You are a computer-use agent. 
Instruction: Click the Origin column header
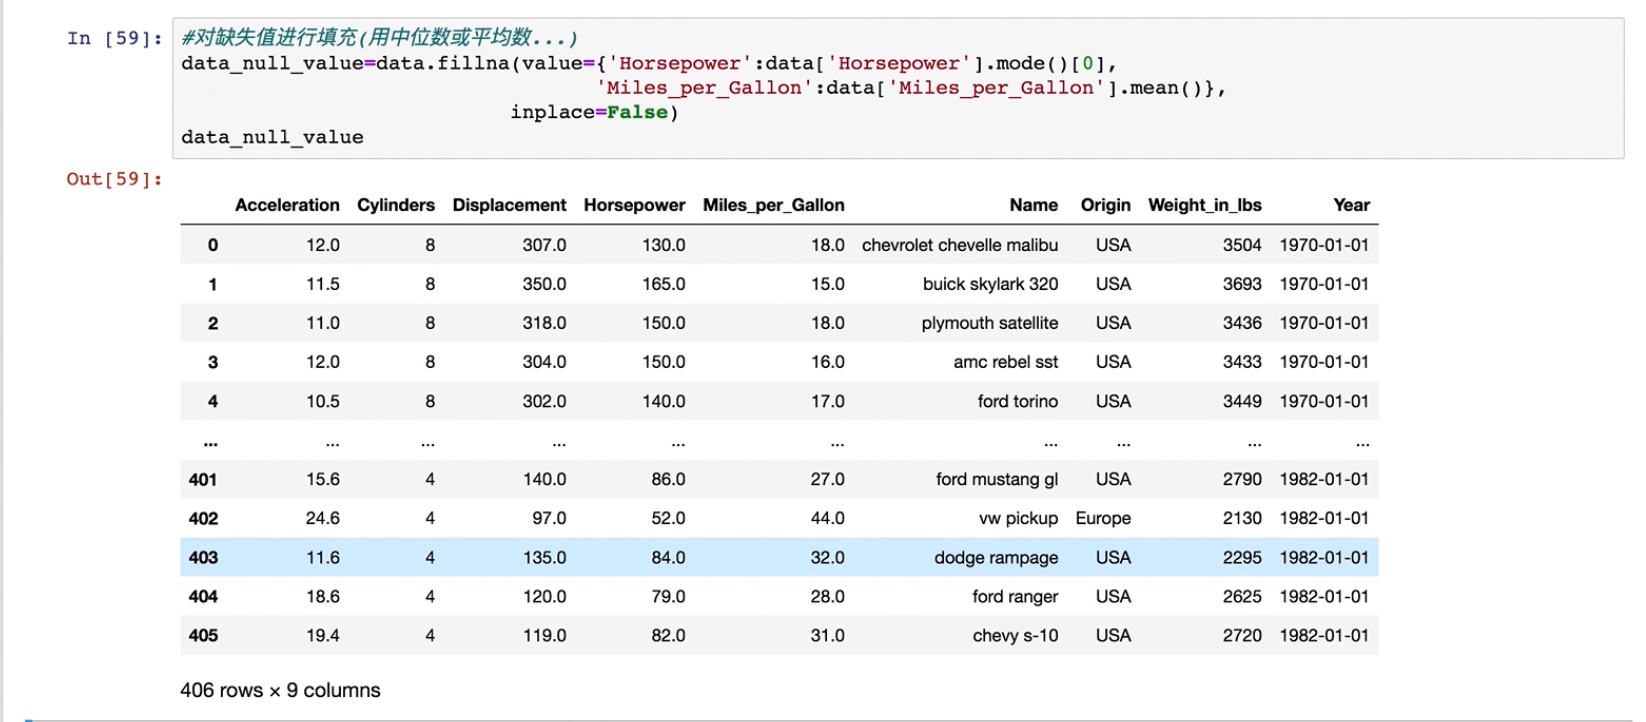[x=1105, y=205]
